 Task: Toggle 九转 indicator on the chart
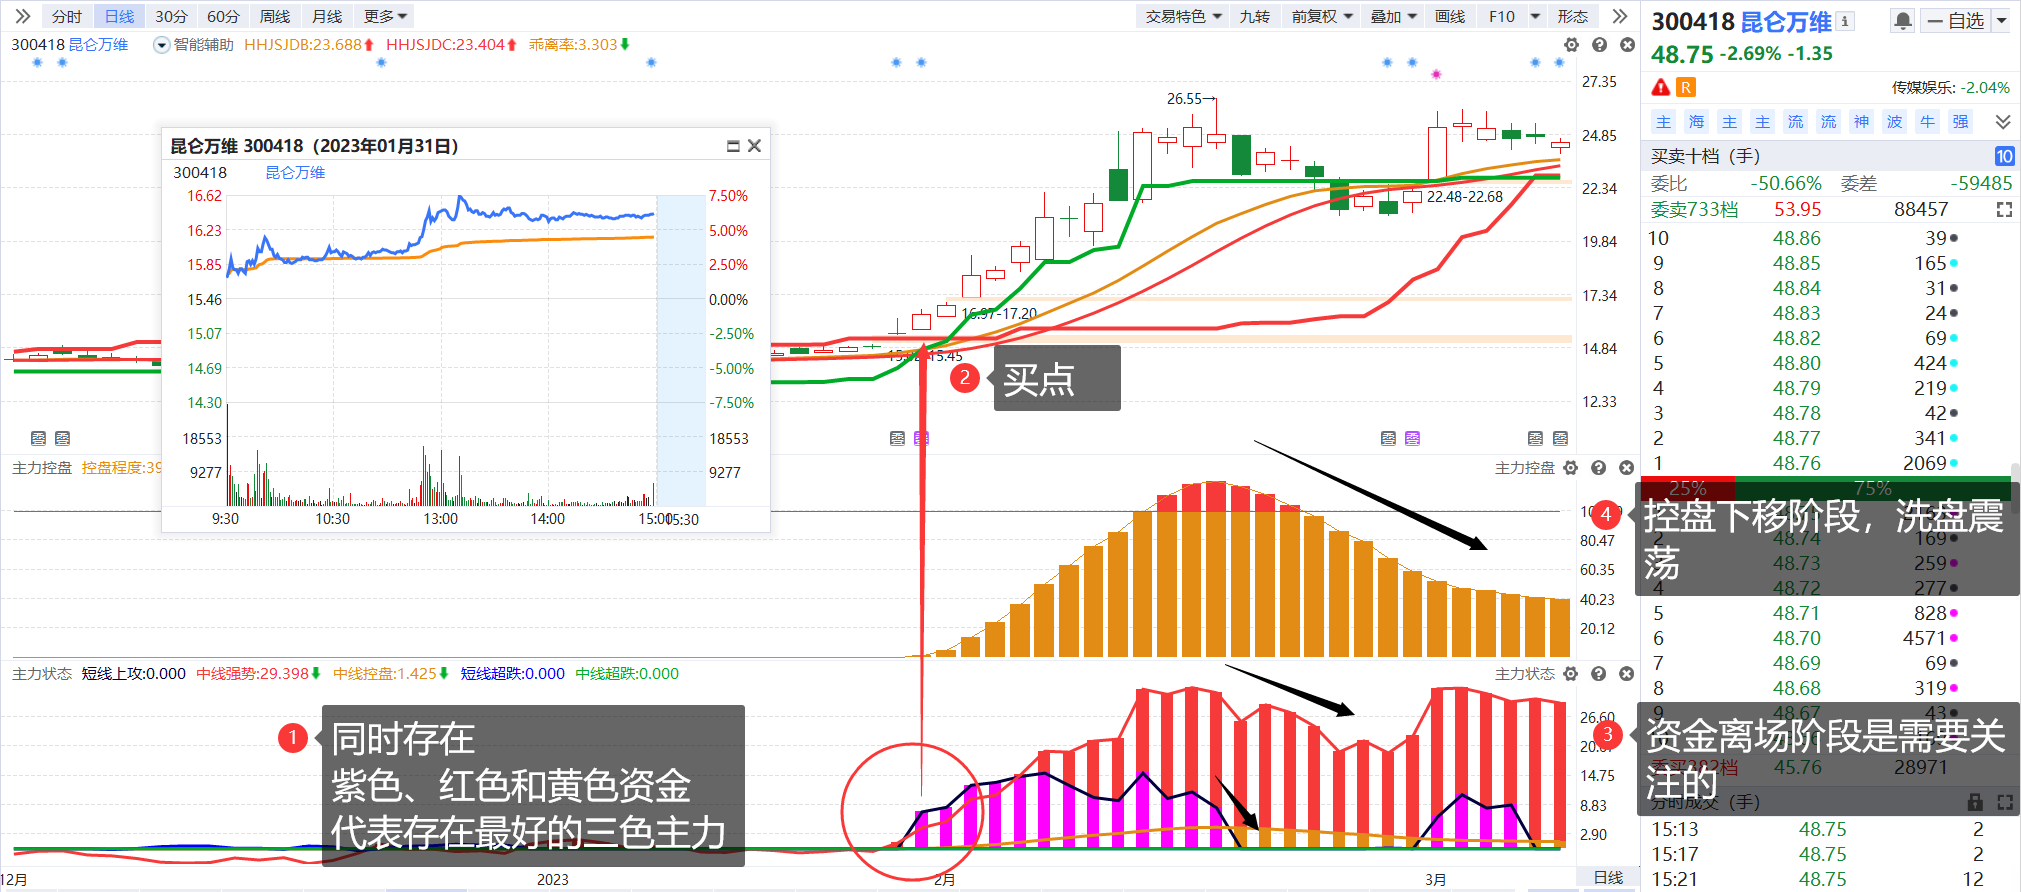[x=1254, y=16]
